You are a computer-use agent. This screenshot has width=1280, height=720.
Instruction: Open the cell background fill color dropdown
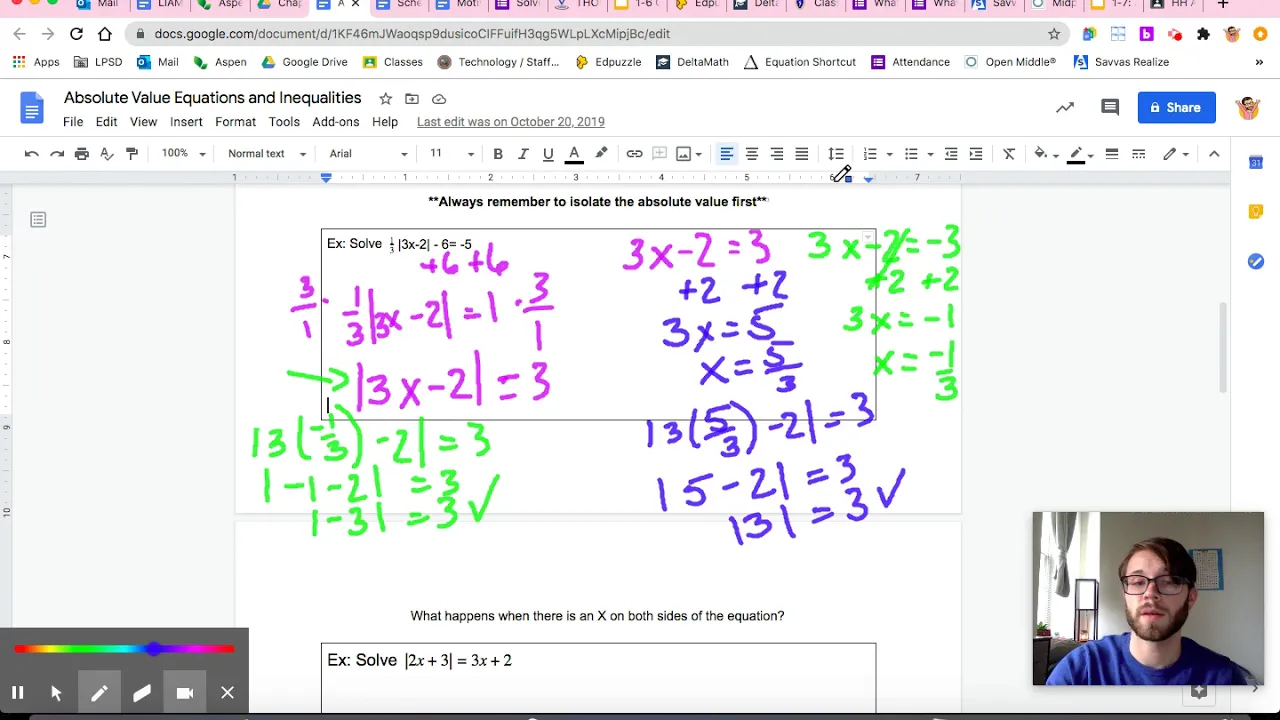click(1046, 154)
